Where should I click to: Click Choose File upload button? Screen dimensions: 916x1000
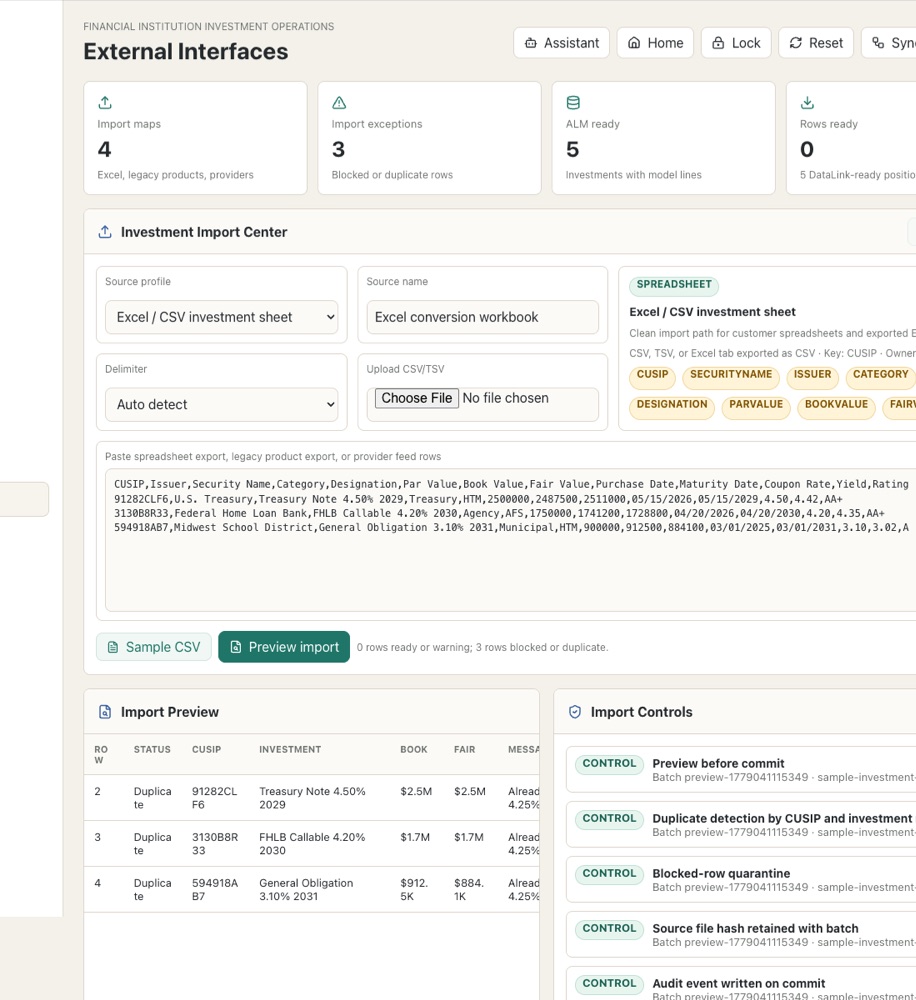[x=417, y=398]
